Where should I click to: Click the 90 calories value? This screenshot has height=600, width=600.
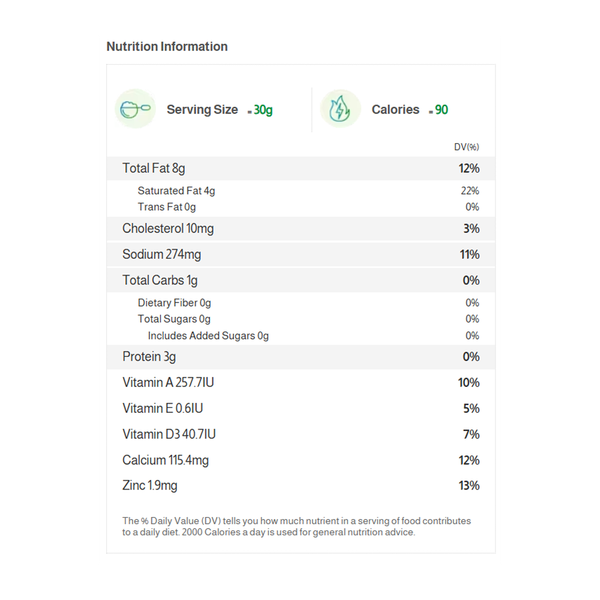pyautogui.click(x=441, y=110)
